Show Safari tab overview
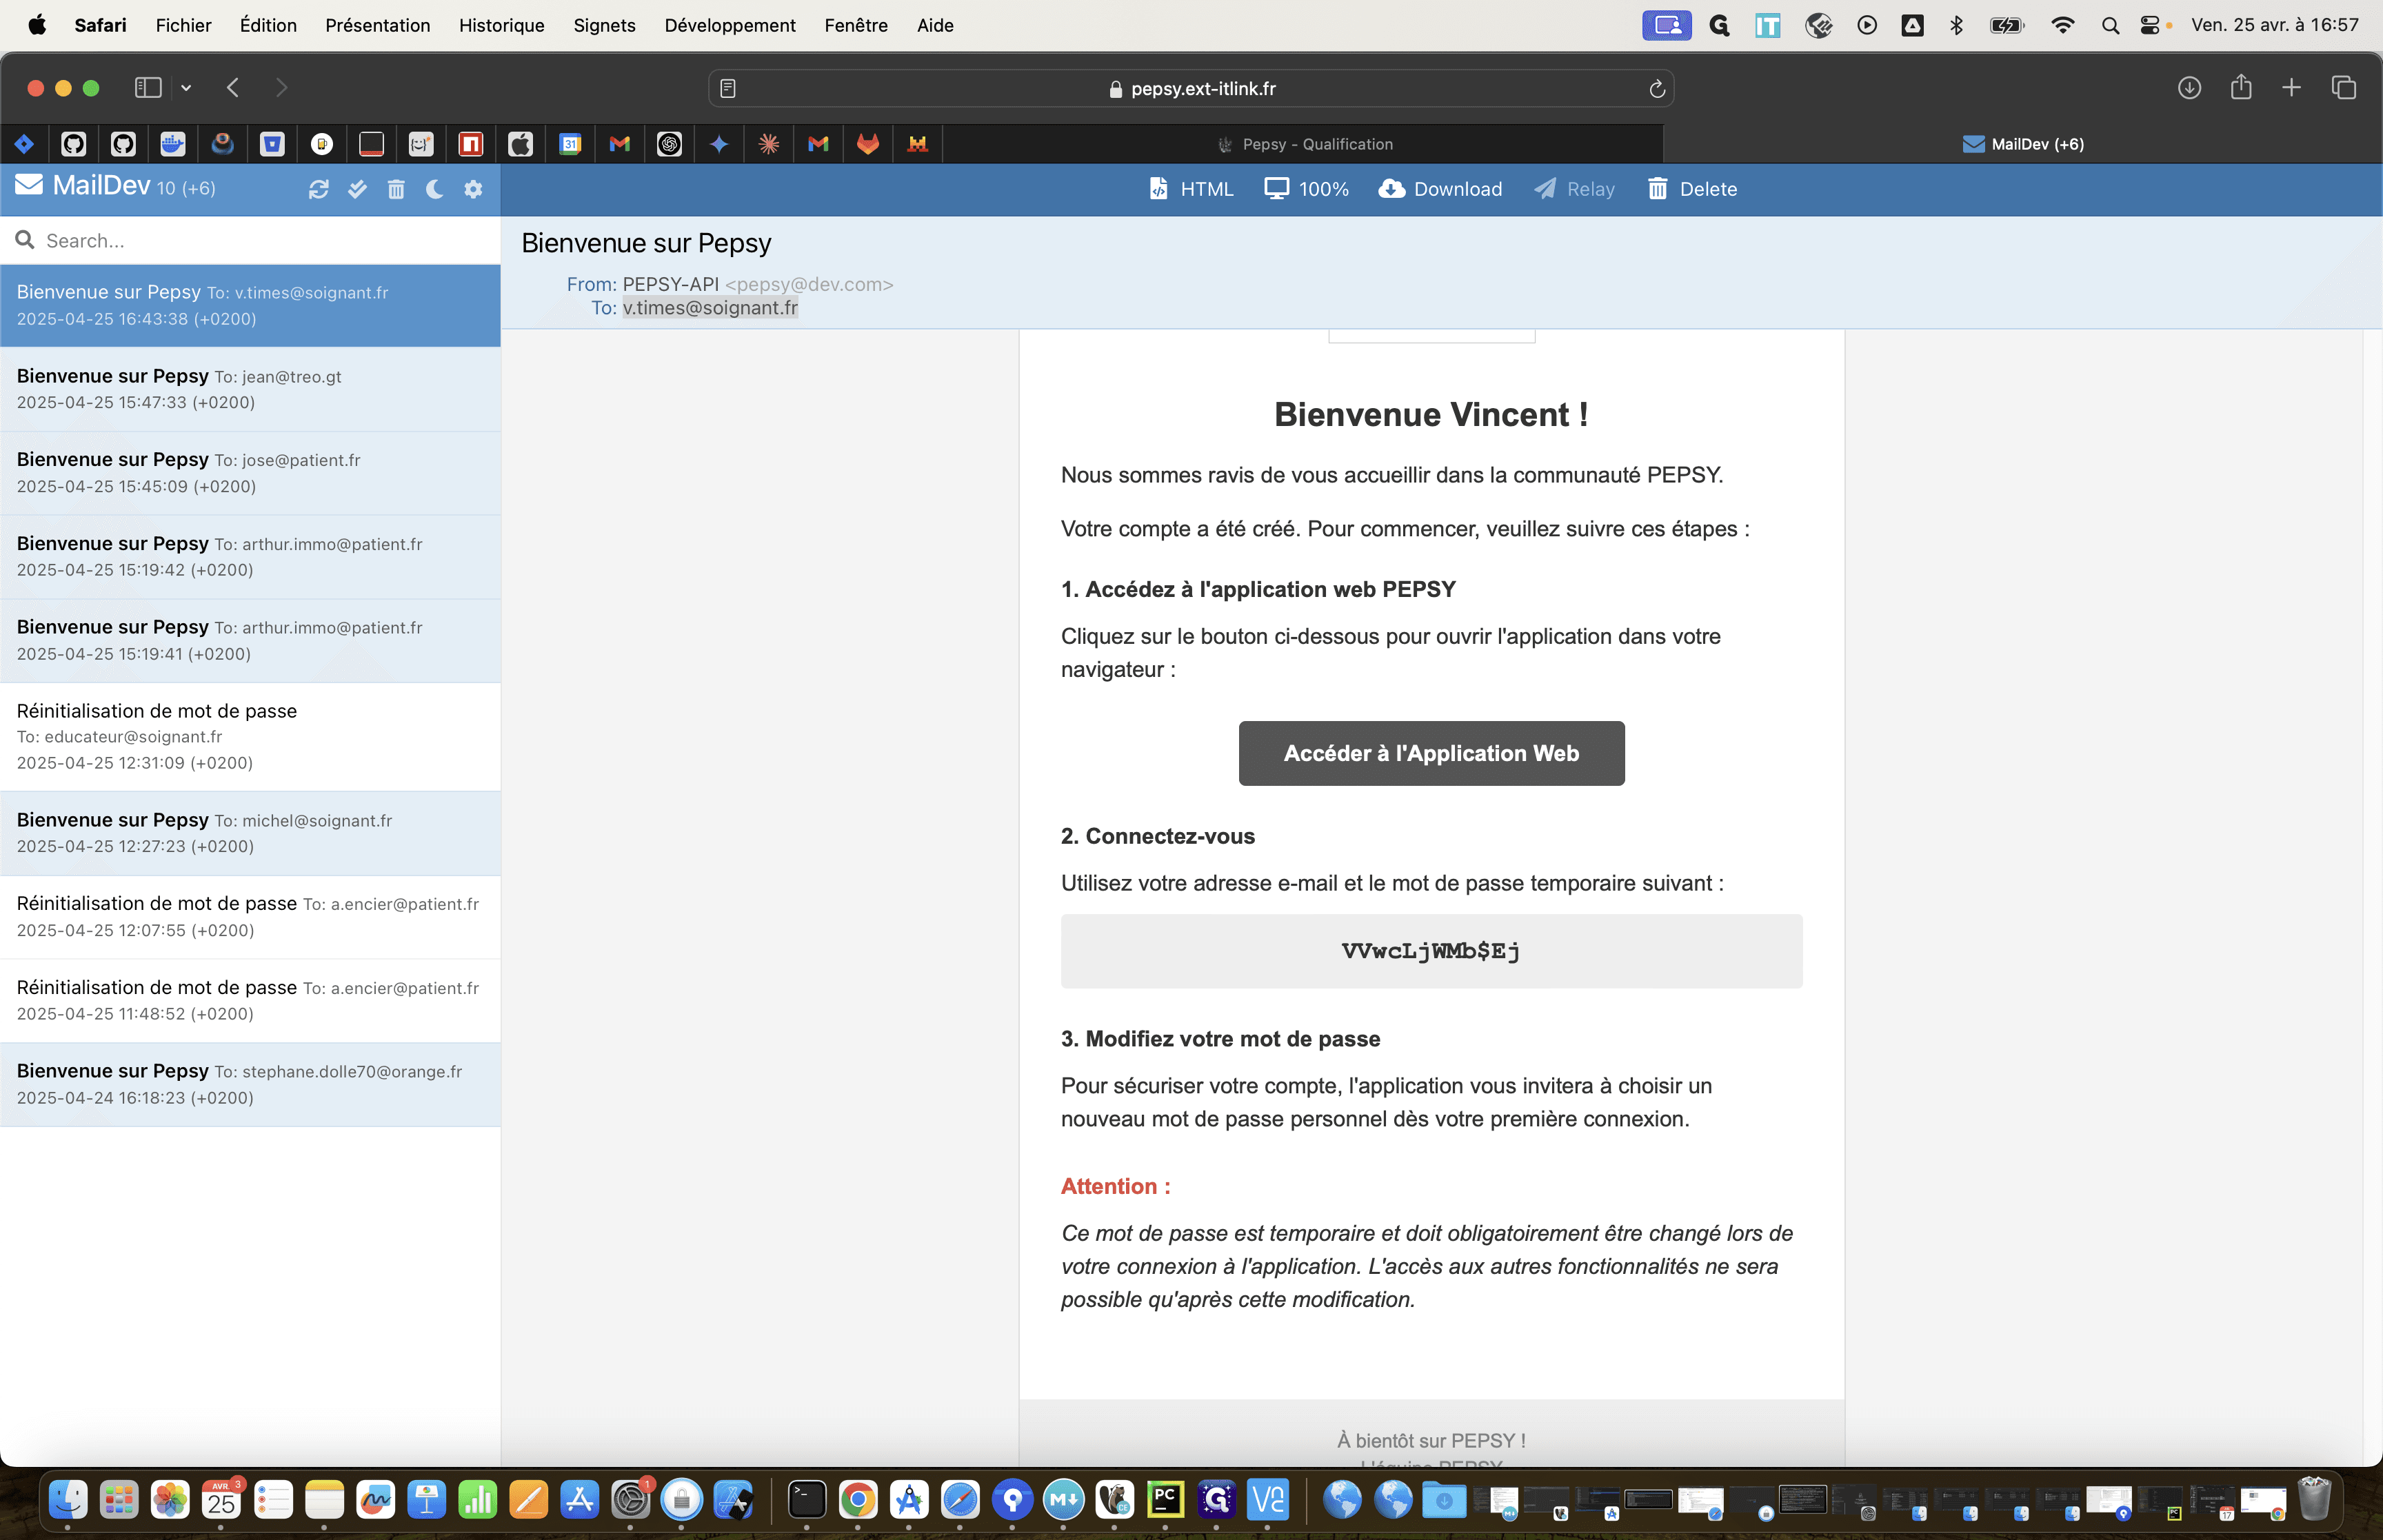 tap(2343, 88)
